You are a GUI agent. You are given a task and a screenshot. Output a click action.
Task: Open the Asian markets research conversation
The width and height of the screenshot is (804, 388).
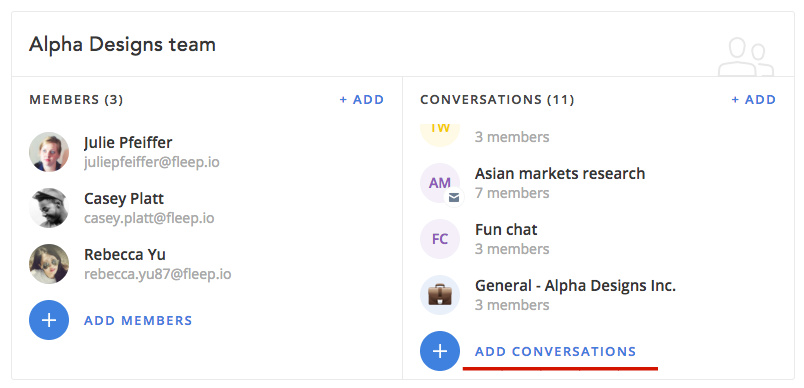560,174
